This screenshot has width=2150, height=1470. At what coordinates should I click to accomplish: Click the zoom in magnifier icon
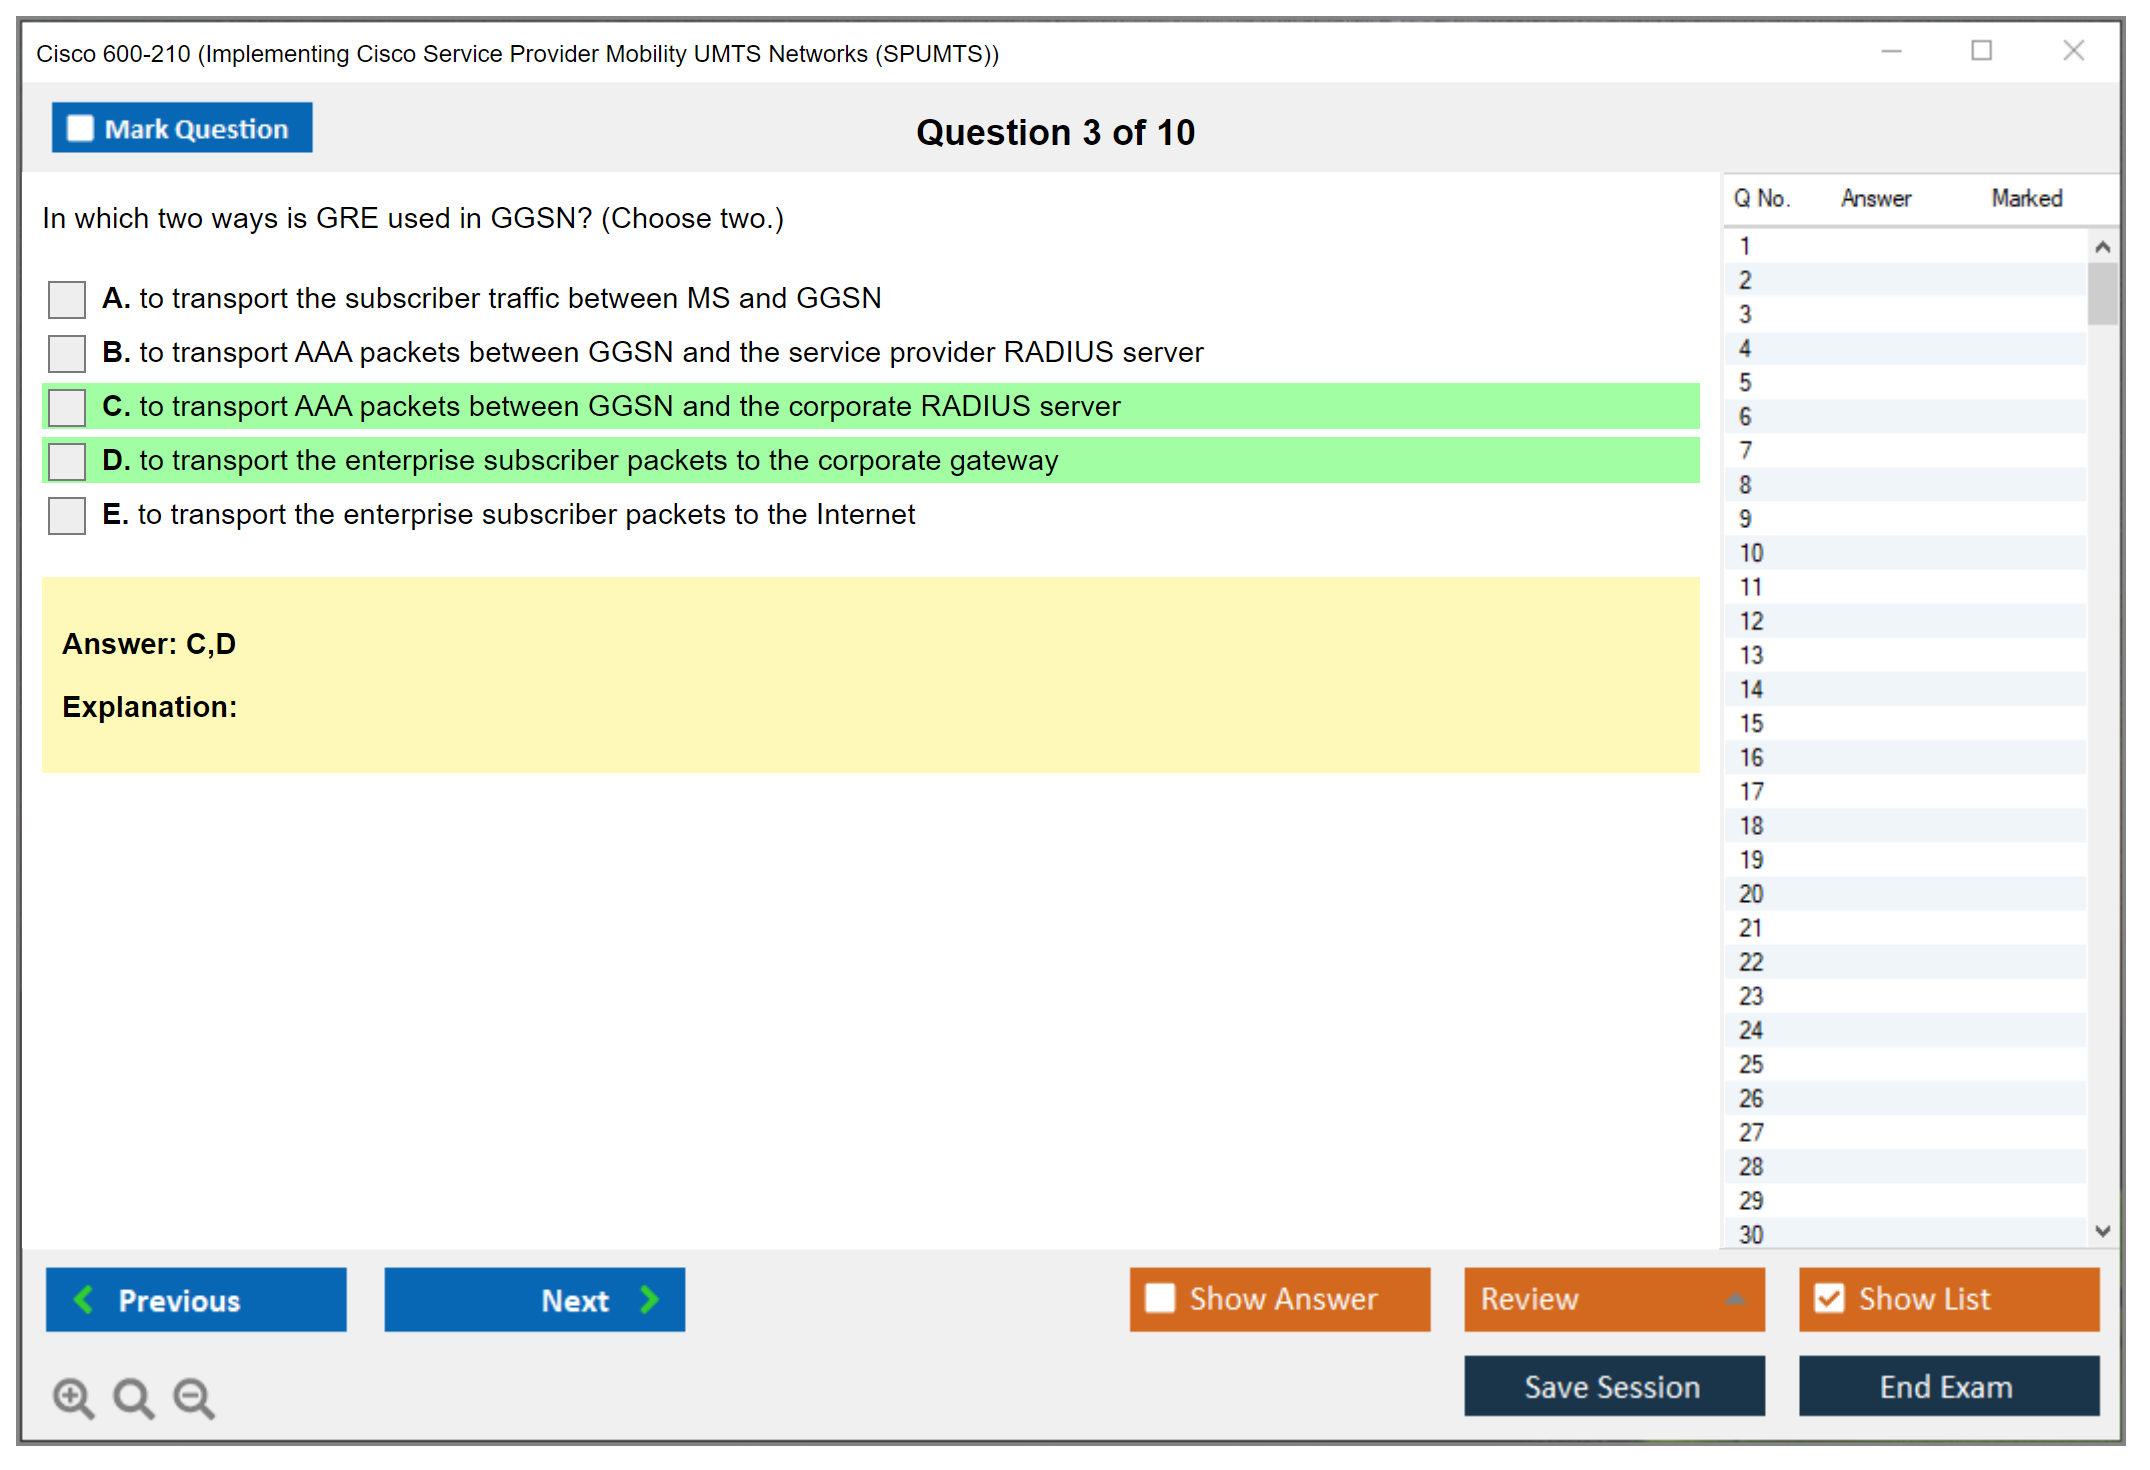73,1397
